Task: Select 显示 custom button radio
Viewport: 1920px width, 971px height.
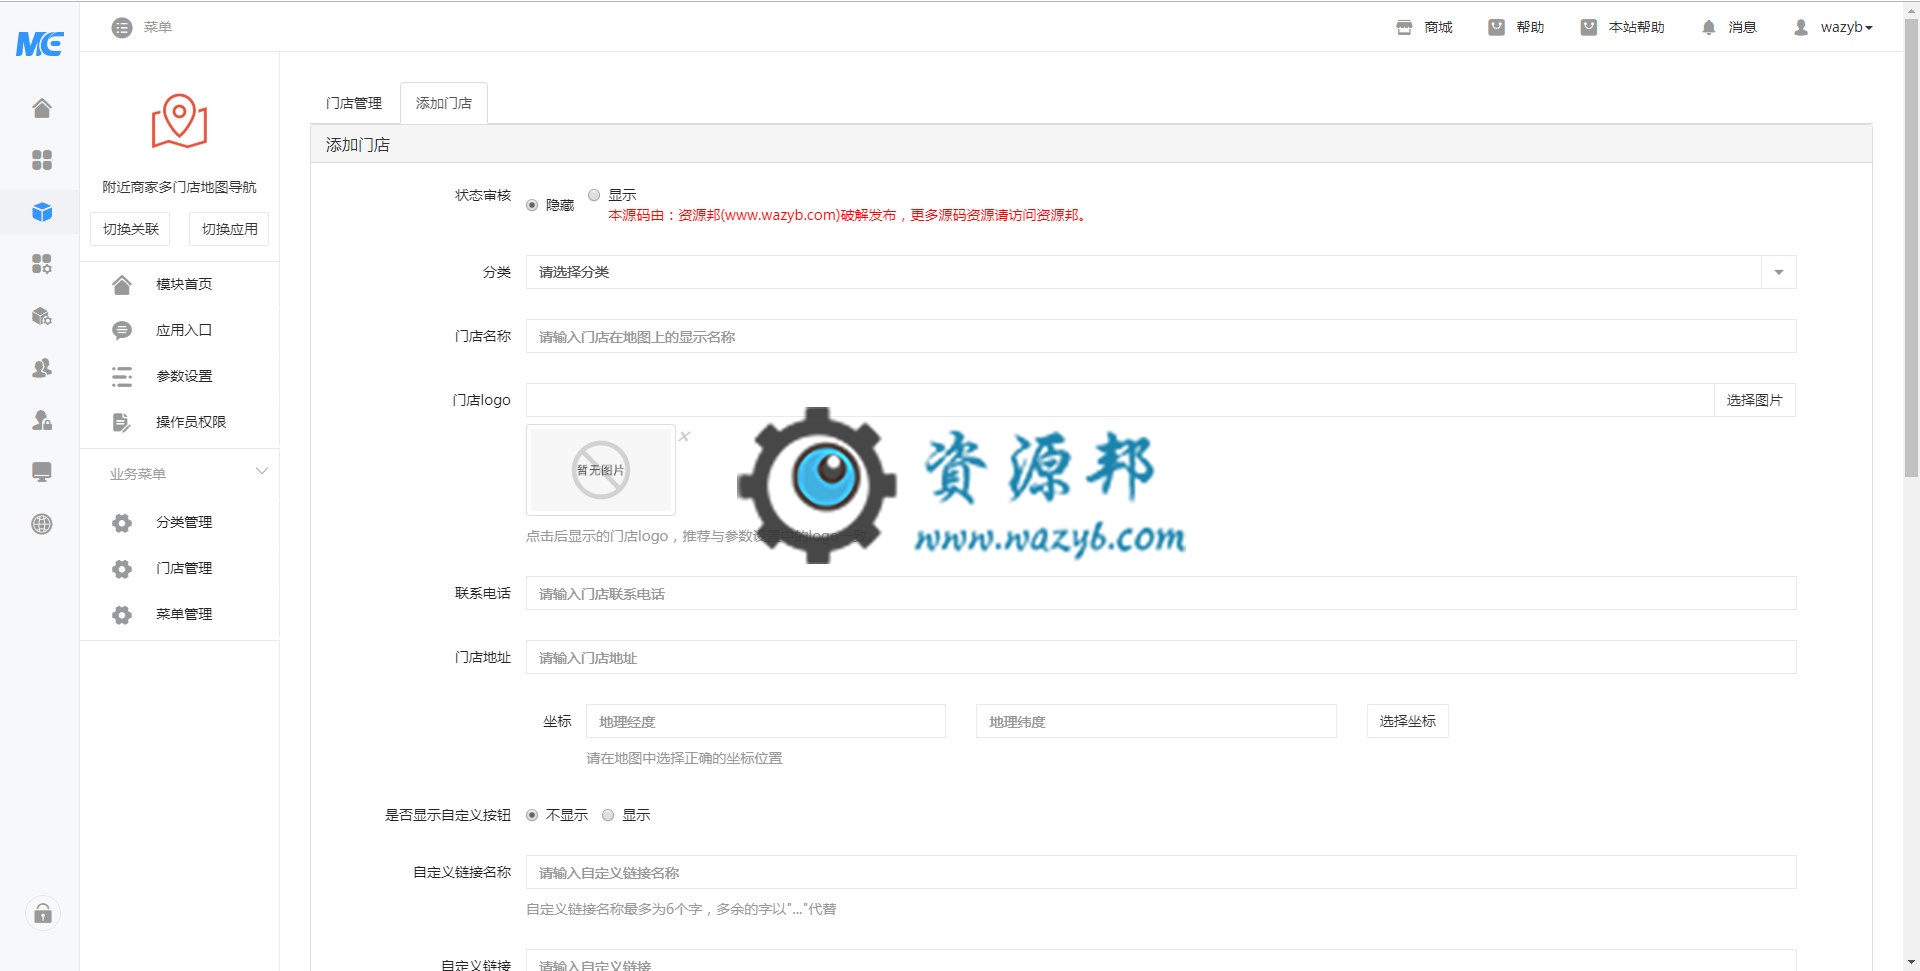Action: coord(608,815)
